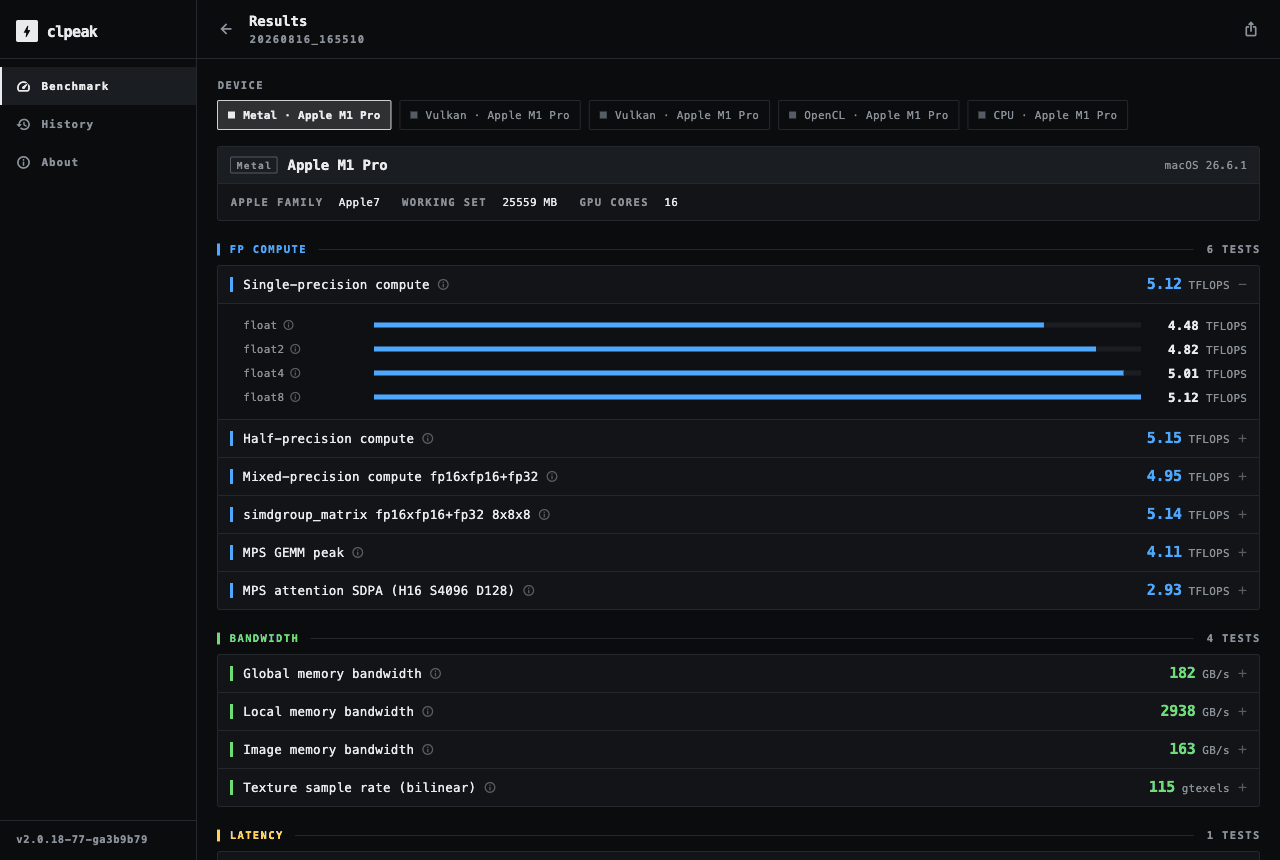Show info for Single-precision compute
The height and width of the screenshot is (860, 1280).
pos(443,285)
